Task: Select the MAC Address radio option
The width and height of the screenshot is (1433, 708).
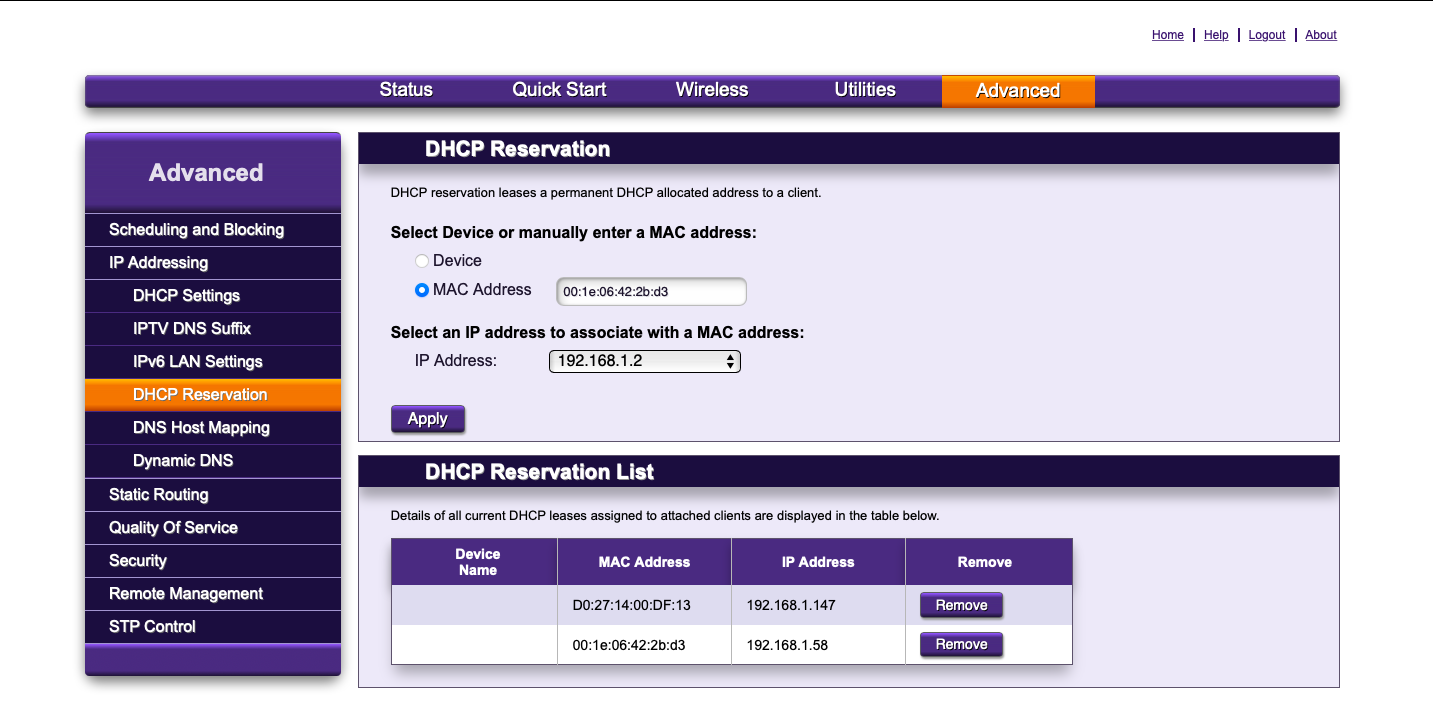Action: pyautogui.click(x=422, y=290)
